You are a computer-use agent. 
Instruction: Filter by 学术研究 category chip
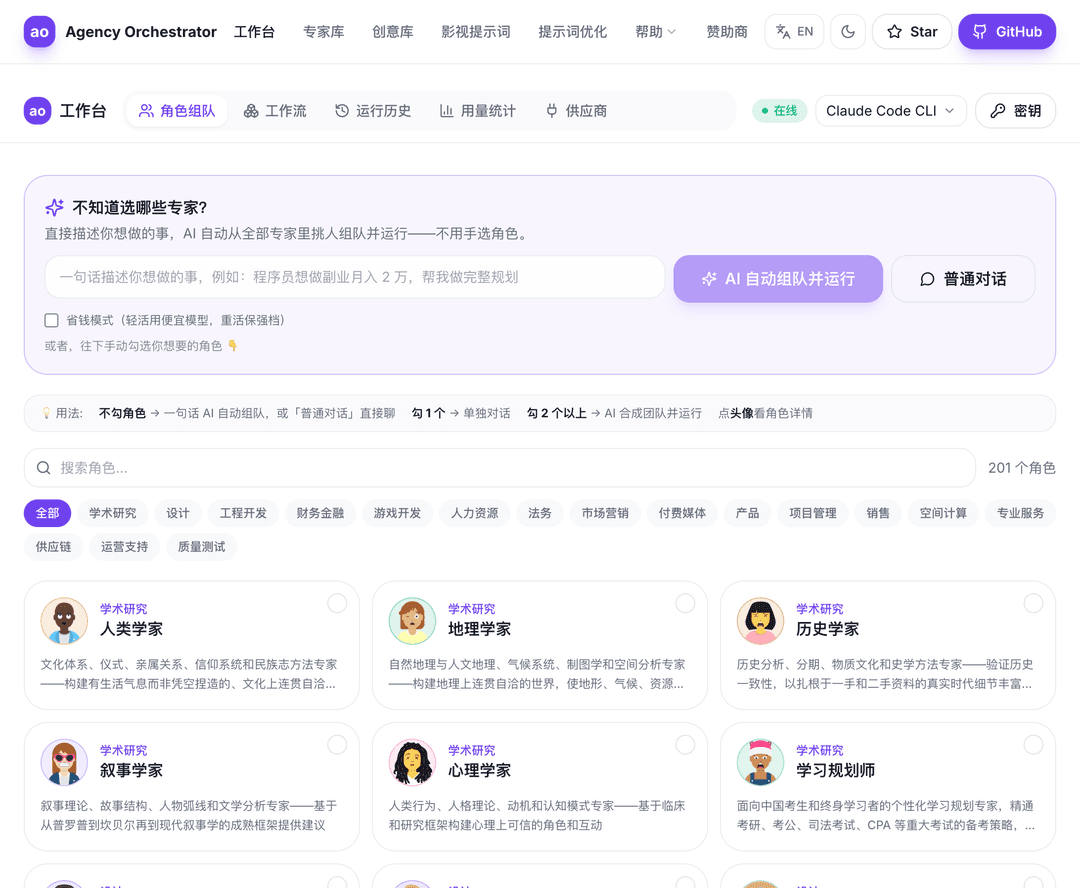click(x=112, y=513)
